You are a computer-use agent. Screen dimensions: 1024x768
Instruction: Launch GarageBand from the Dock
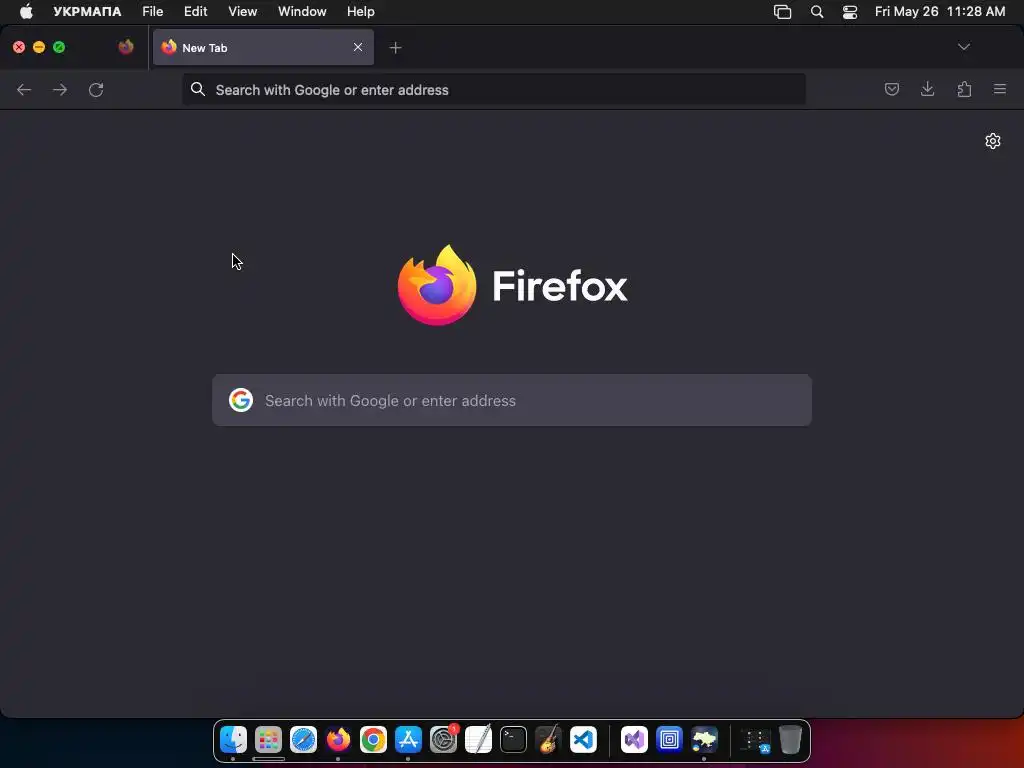point(548,739)
